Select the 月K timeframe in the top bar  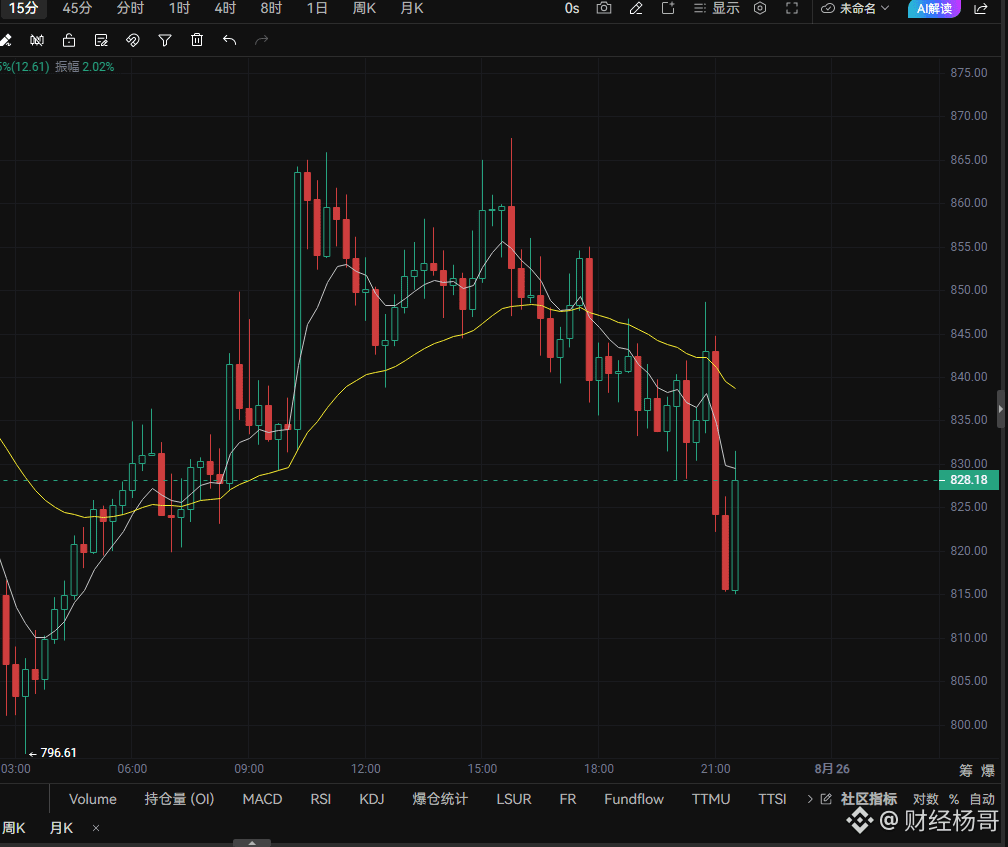[411, 8]
